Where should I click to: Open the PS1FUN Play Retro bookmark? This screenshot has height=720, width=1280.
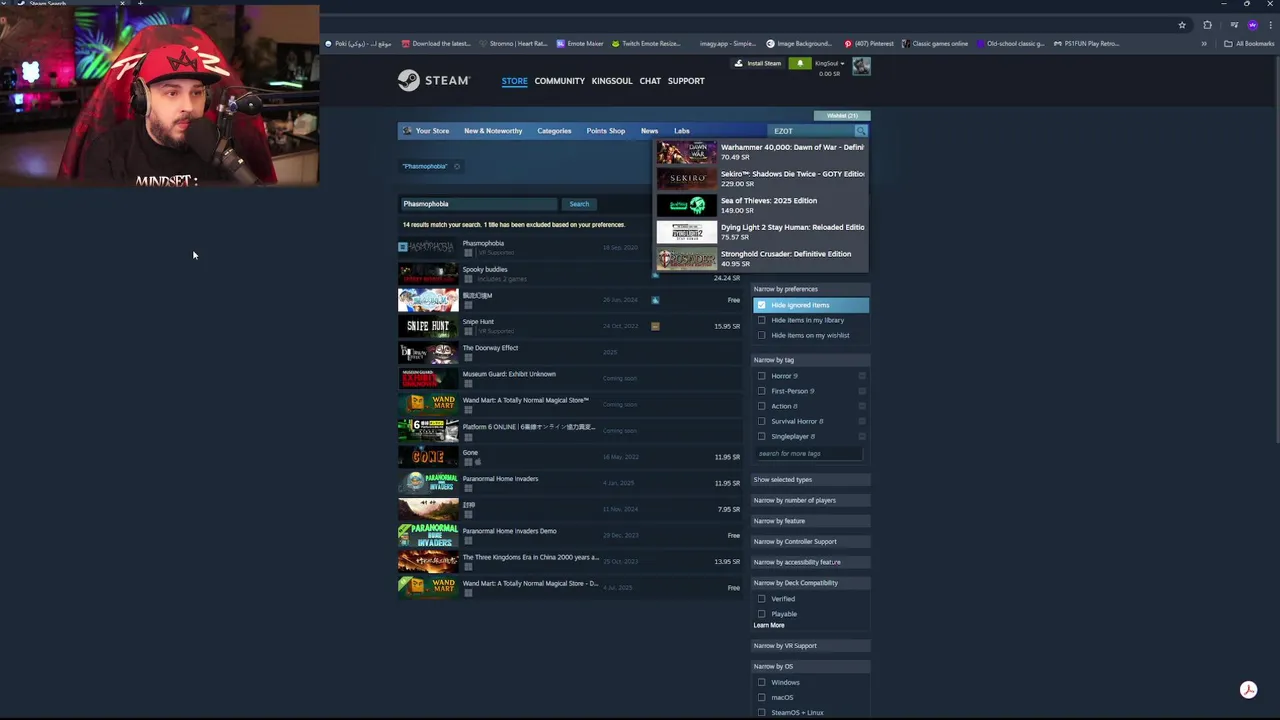1086,44
